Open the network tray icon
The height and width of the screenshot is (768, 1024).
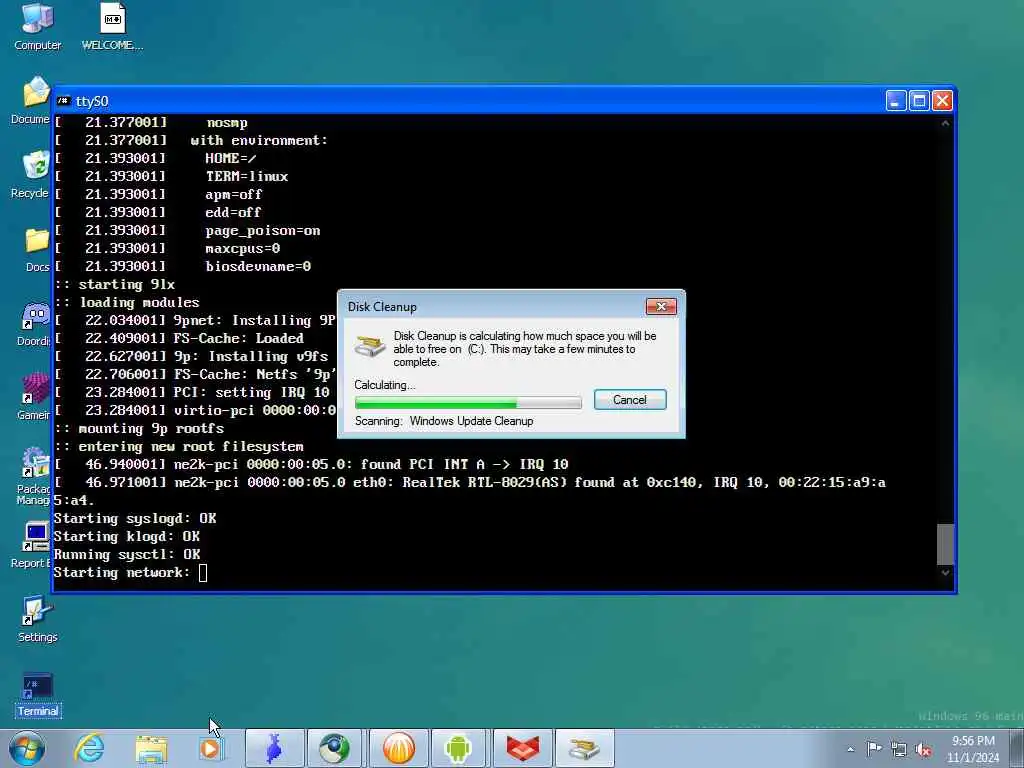[899, 750]
